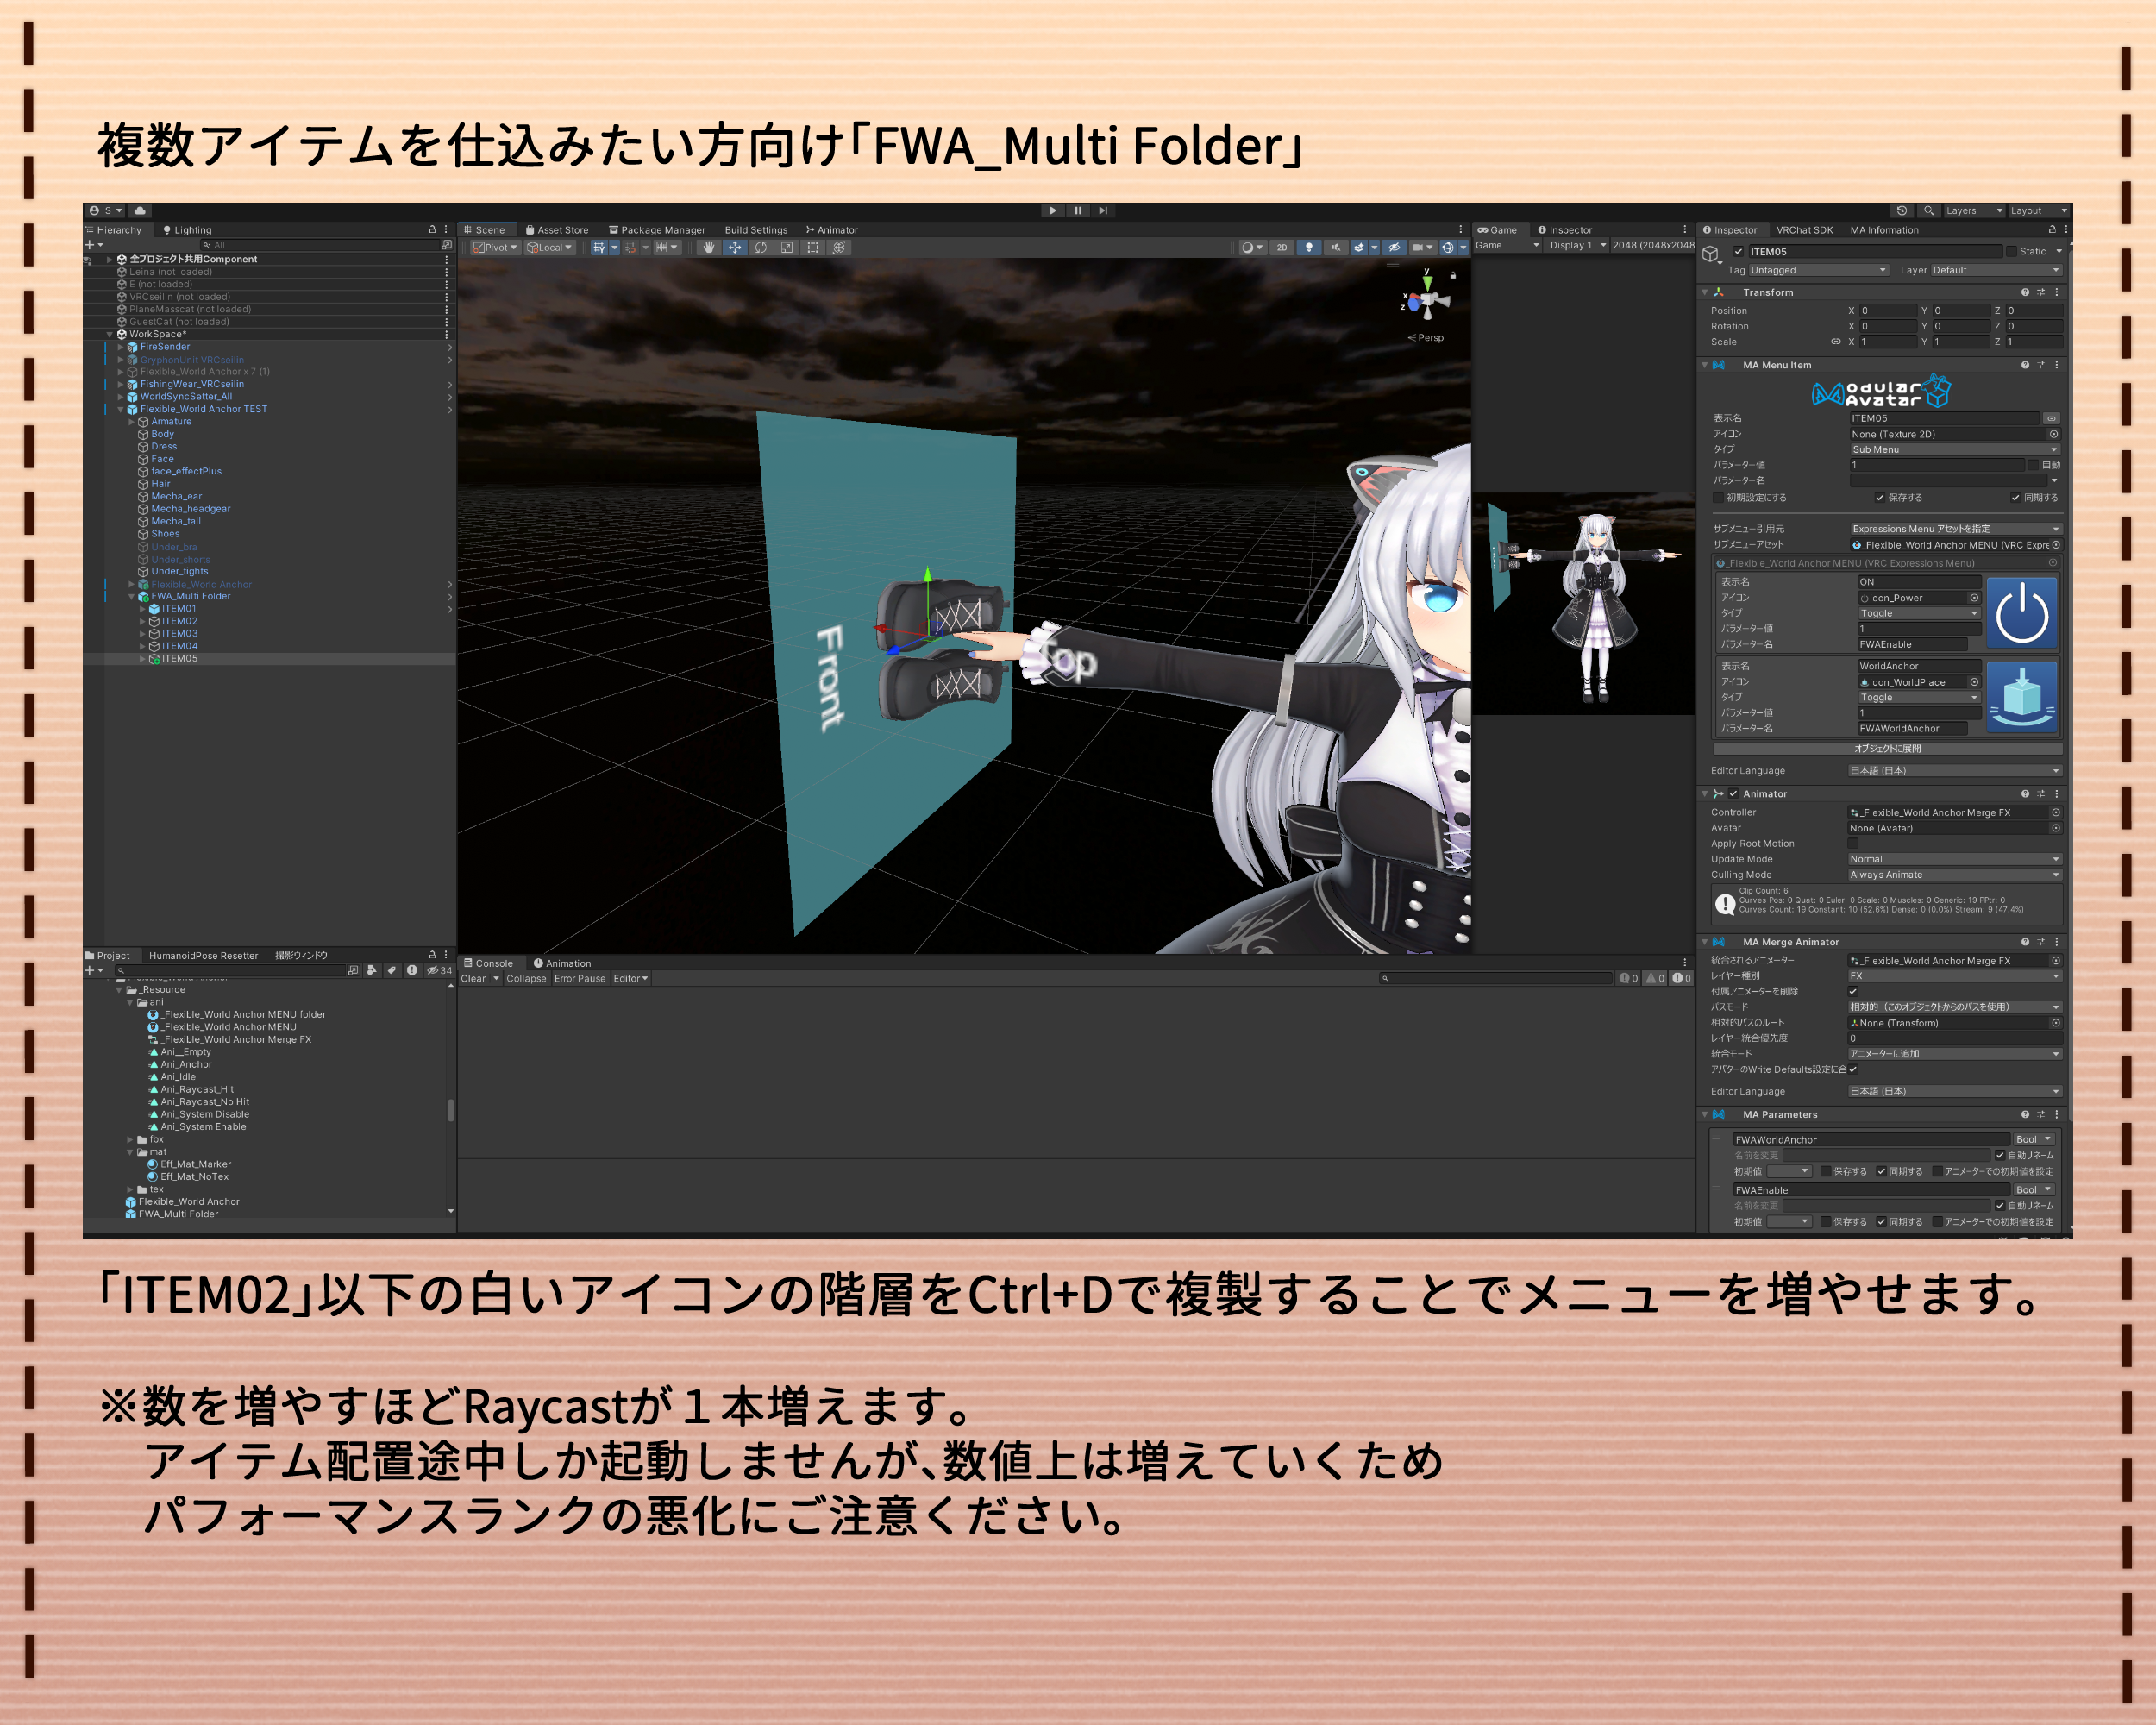Image resolution: width=2156 pixels, height=1725 pixels.
Task: Switch to the Asset Store tab
Action: tap(557, 230)
